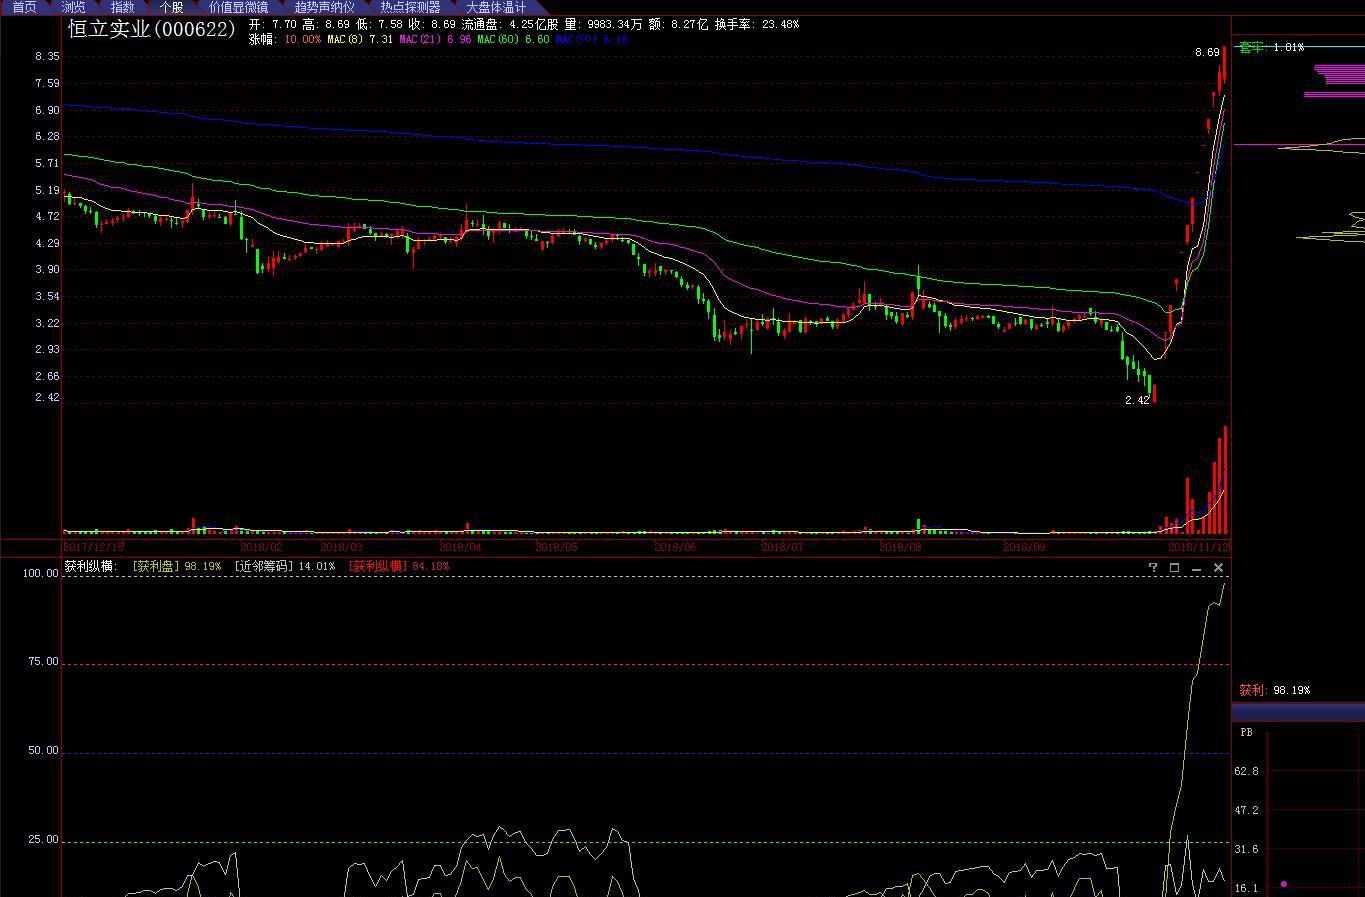Image resolution: width=1365 pixels, height=897 pixels.
Task: Select the MAC(21) moving average label
Action: tap(420, 39)
